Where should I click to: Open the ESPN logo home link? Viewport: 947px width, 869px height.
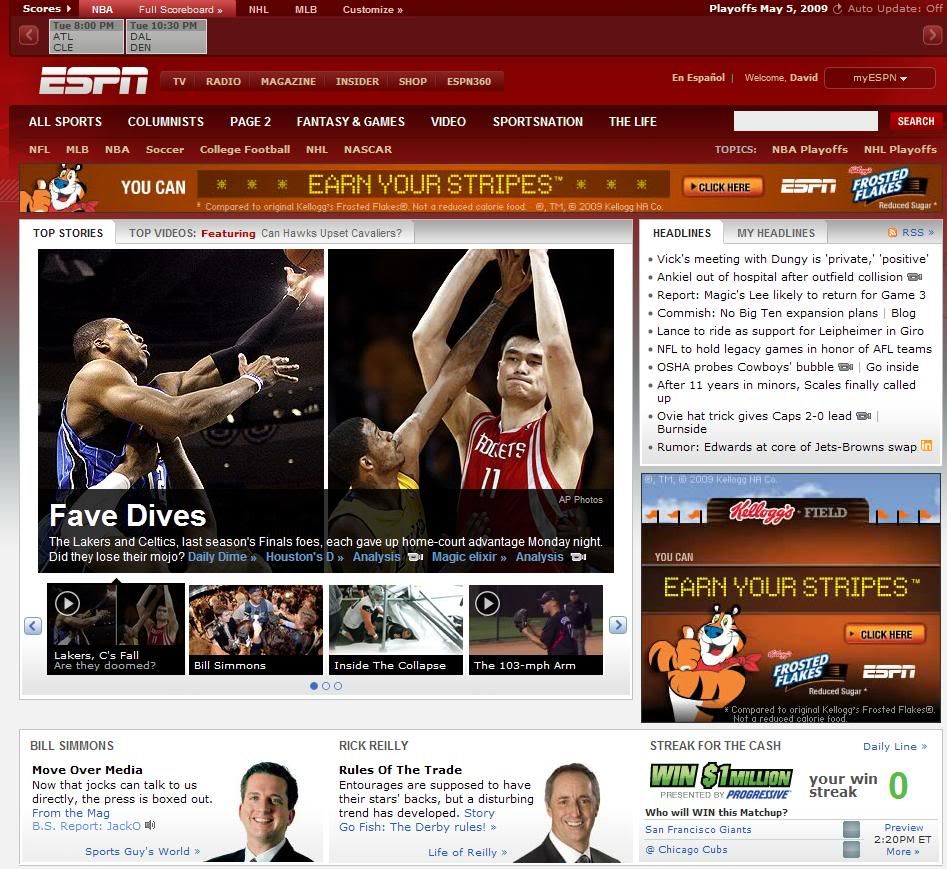(x=94, y=80)
